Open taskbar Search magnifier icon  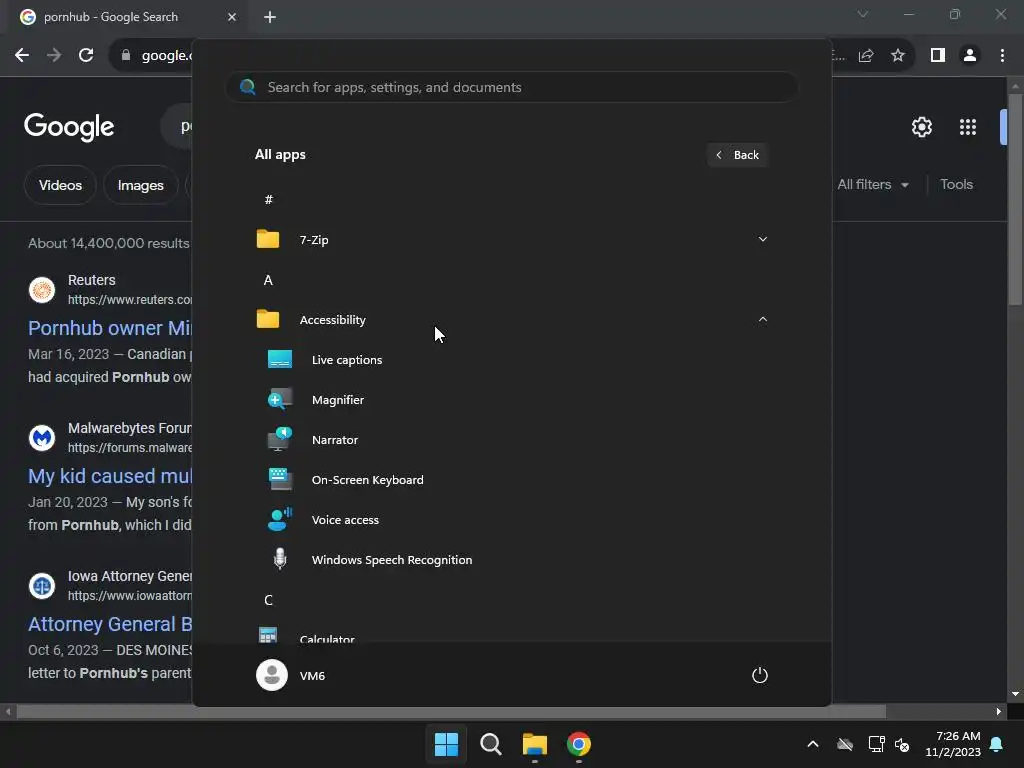point(490,744)
